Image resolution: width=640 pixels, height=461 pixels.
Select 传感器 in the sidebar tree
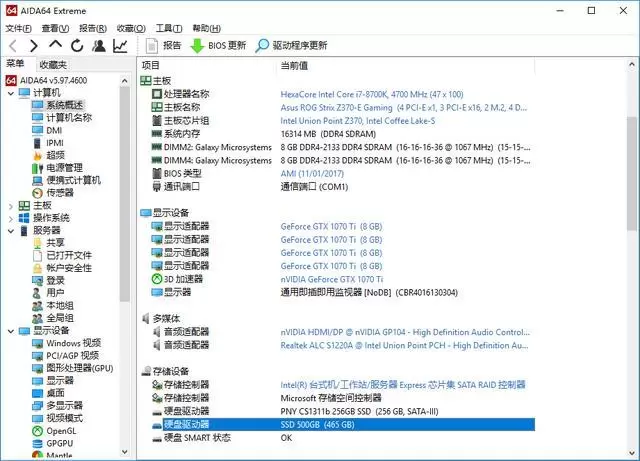click(x=60, y=193)
